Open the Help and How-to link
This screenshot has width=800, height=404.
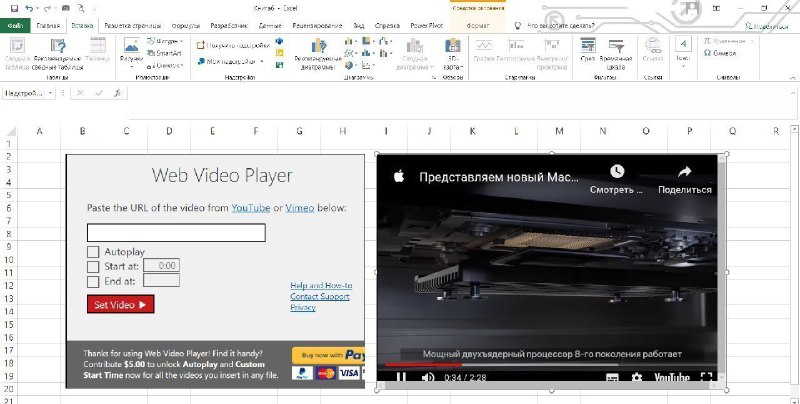coord(321,286)
